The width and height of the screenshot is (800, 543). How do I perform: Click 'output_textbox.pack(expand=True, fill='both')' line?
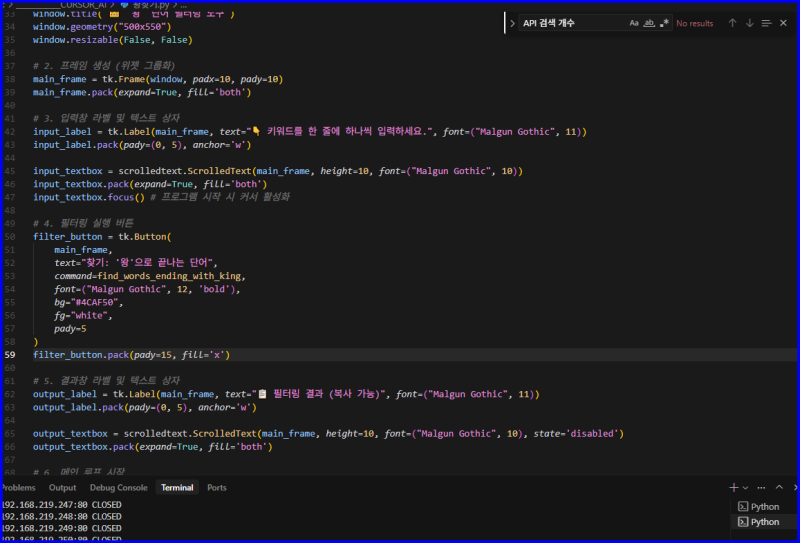153,447
